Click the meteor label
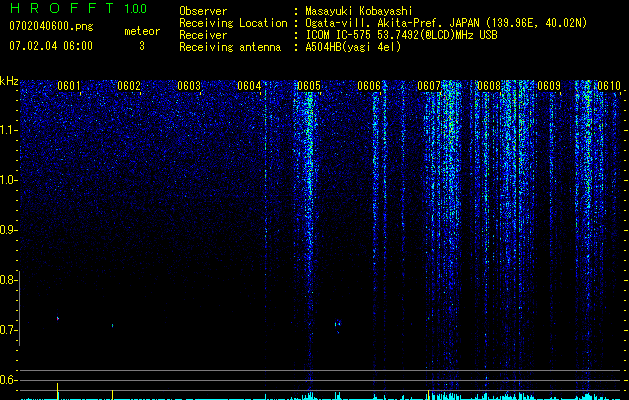The height and width of the screenshot is (400, 629). pyautogui.click(x=142, y=31)
